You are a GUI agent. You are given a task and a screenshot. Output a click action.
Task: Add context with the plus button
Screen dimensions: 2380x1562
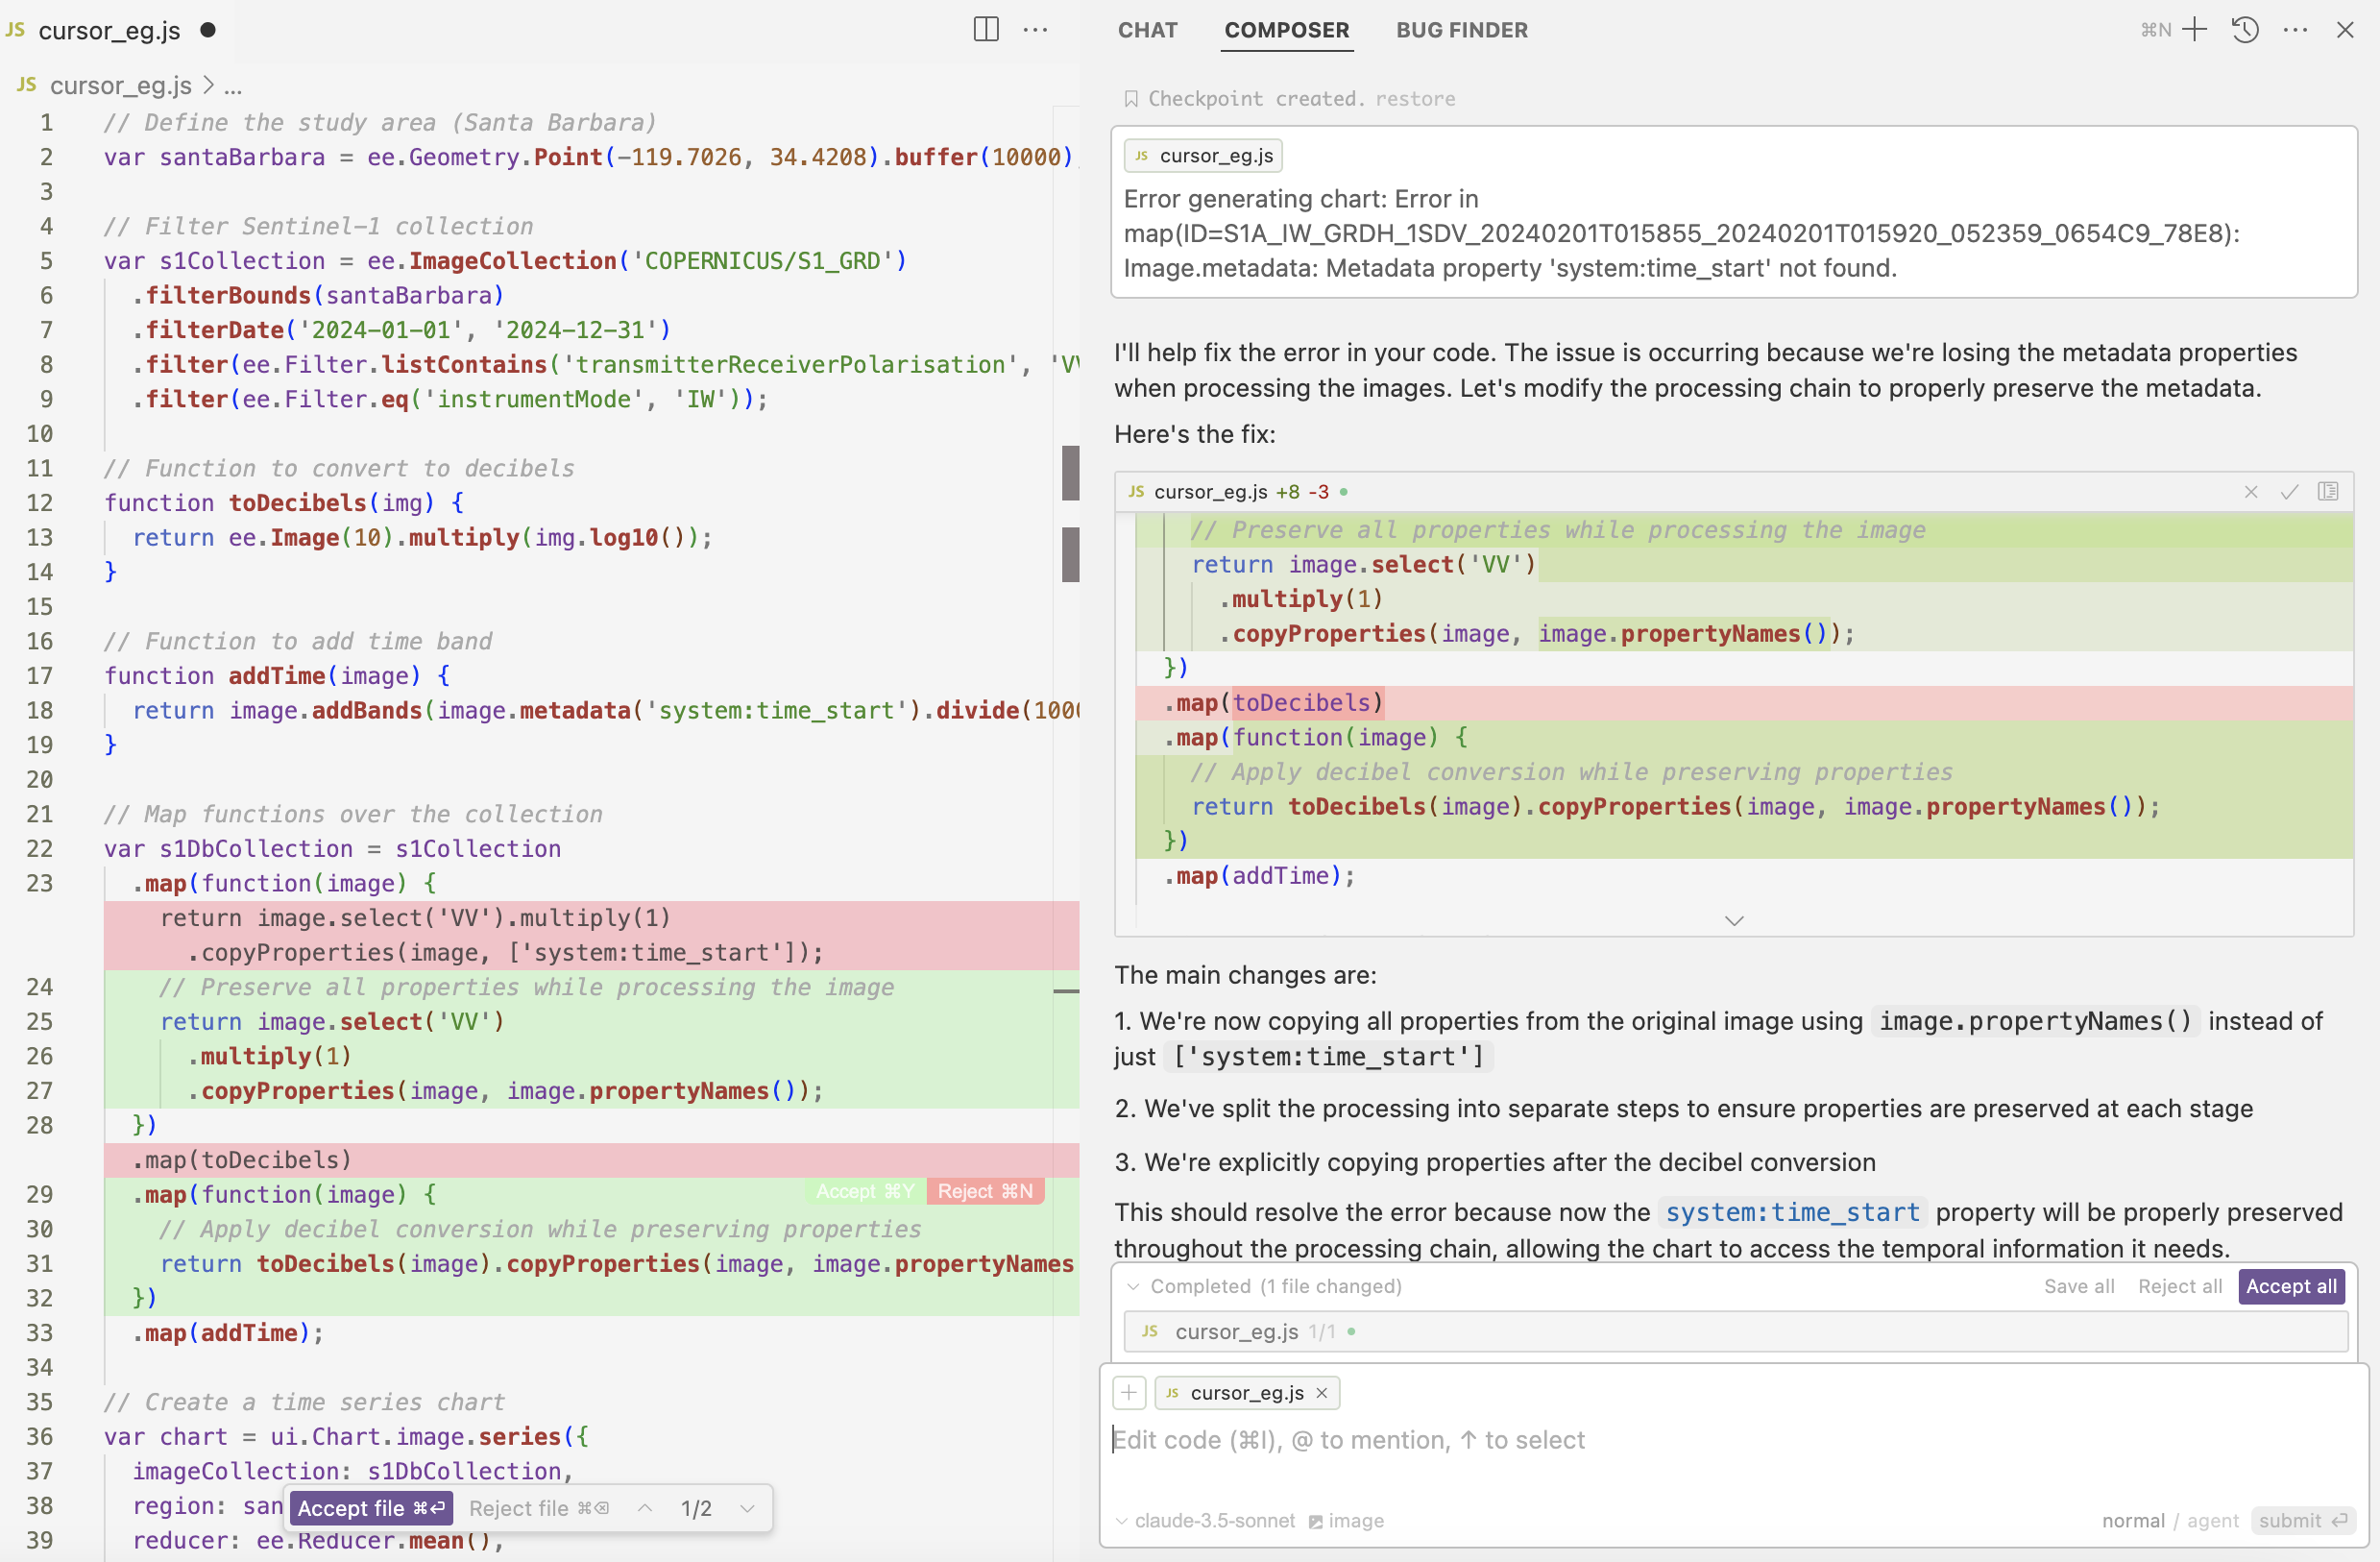tap(1129, 1392)
